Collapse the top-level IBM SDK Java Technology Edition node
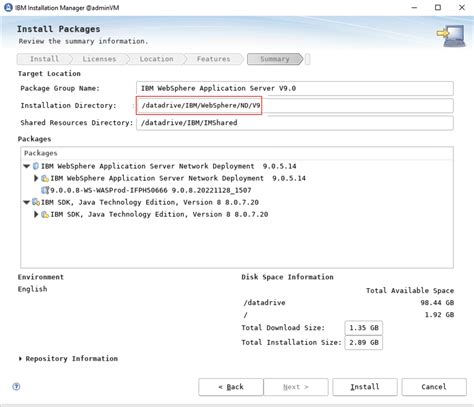The width and height of the screenshot is (474, 407). point(27,202)
